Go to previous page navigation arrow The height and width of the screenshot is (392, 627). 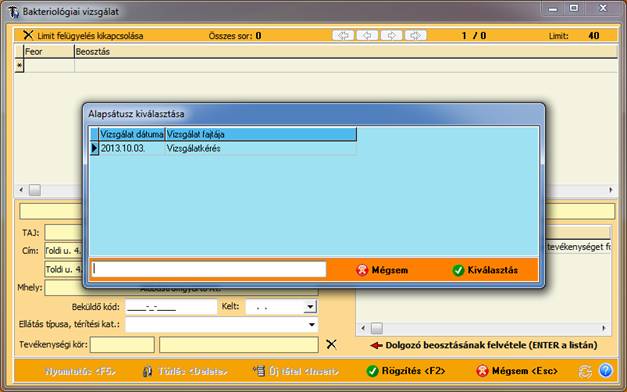[x=367, y=36]
